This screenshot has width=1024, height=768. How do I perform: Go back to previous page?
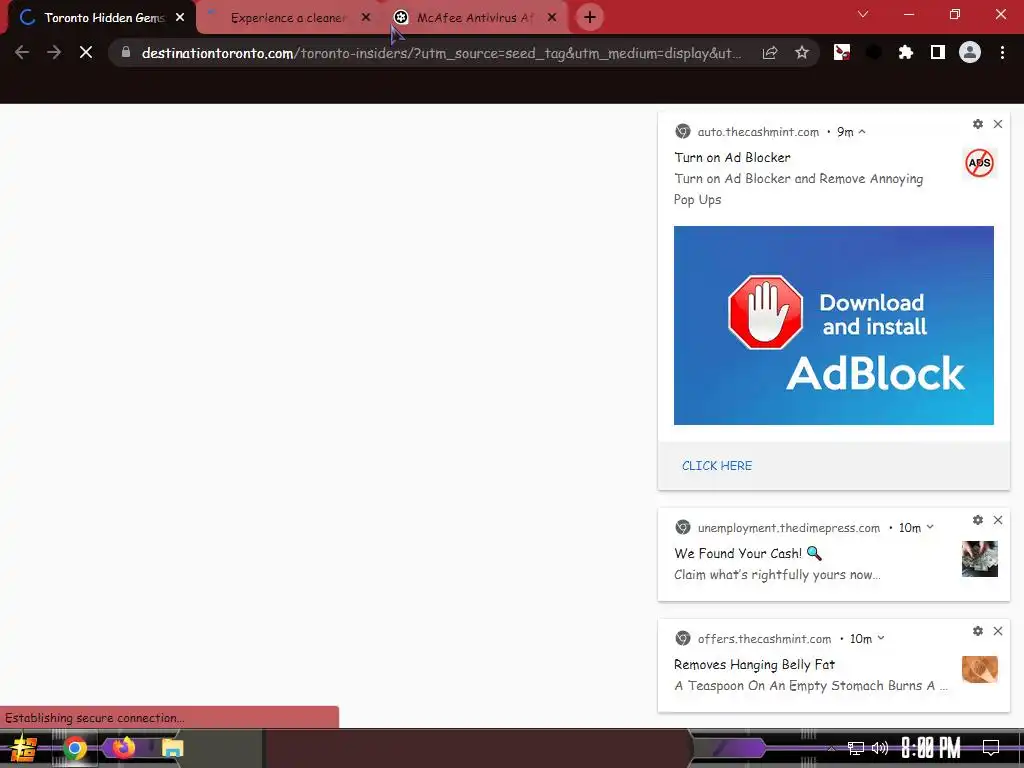click(22, 53)
